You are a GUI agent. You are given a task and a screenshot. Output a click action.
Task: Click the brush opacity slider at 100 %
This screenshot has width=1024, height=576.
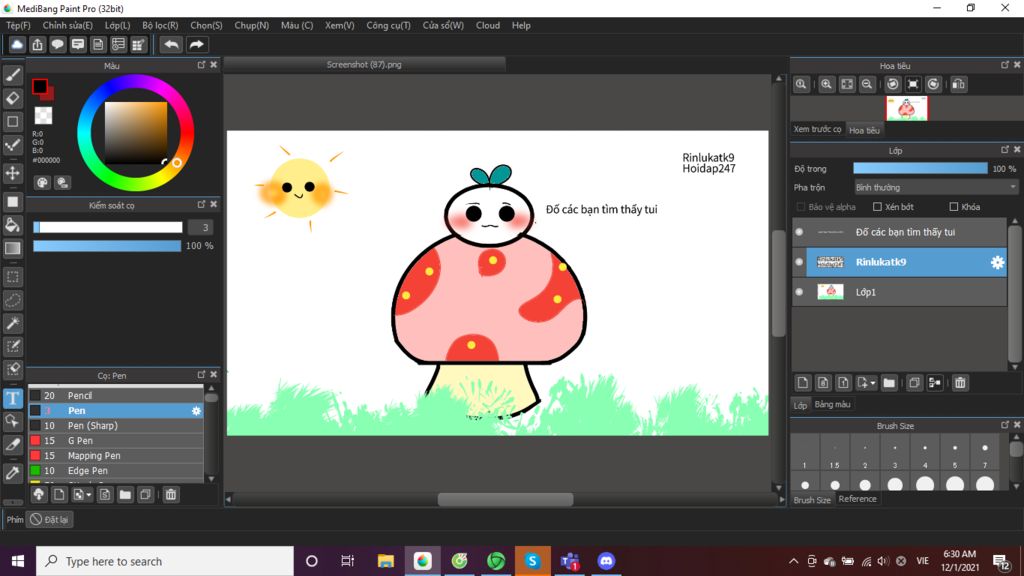[107, 246]
